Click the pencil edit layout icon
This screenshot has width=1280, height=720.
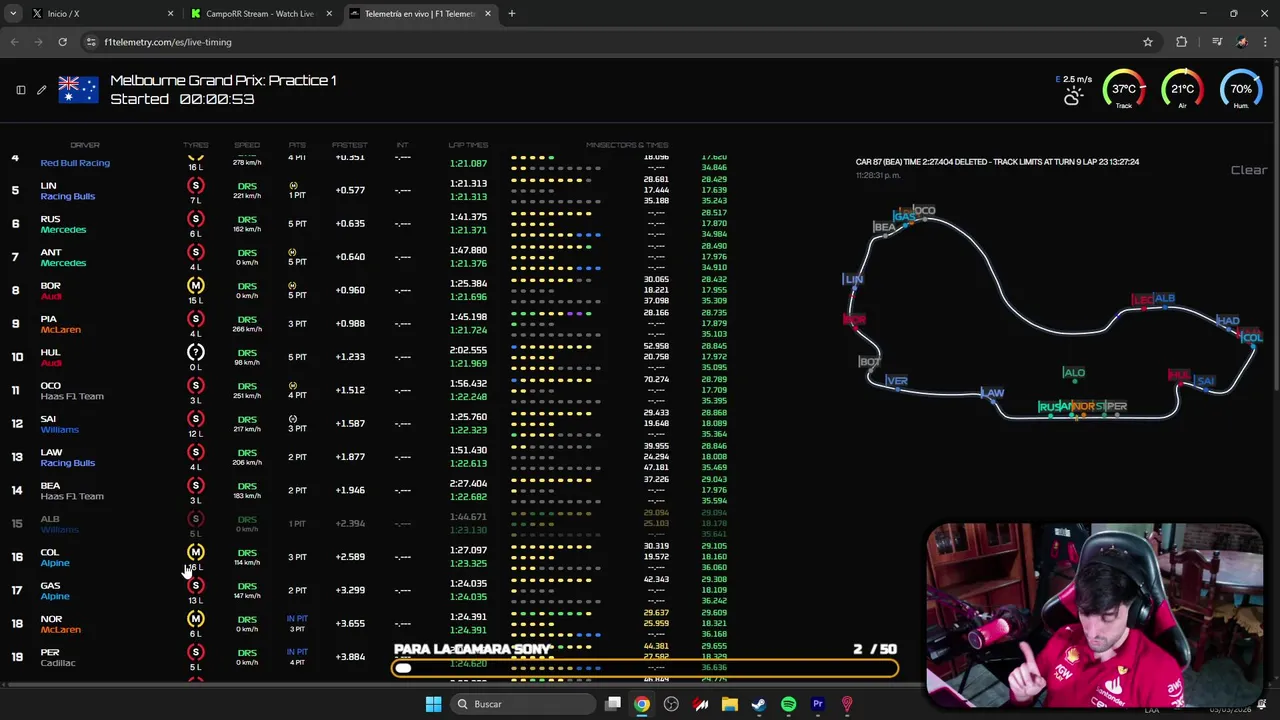41,90
